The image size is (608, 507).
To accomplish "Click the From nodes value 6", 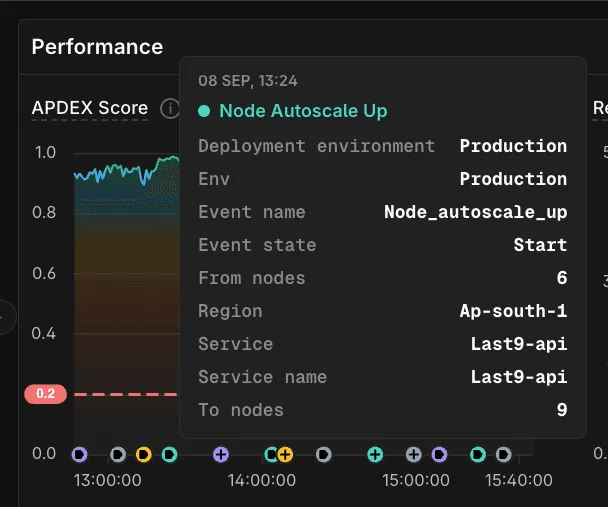I will (562, 278).
